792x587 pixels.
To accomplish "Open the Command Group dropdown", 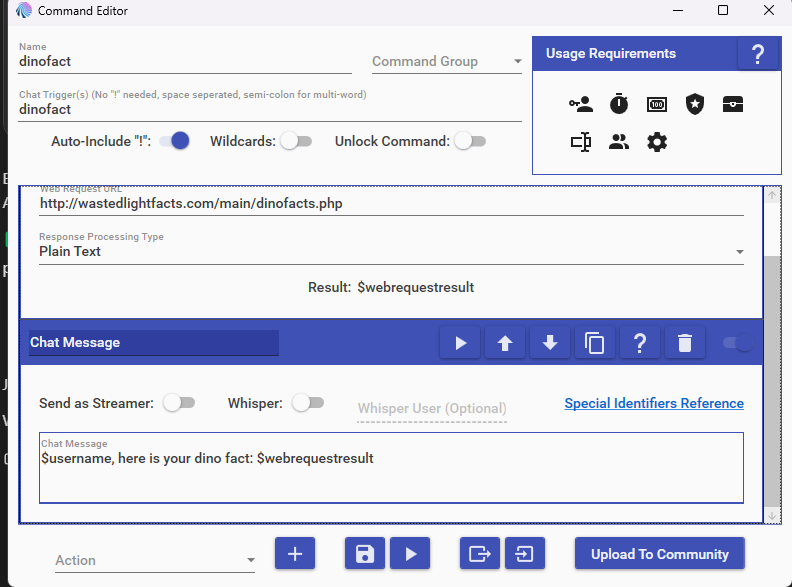I will 447,62.
